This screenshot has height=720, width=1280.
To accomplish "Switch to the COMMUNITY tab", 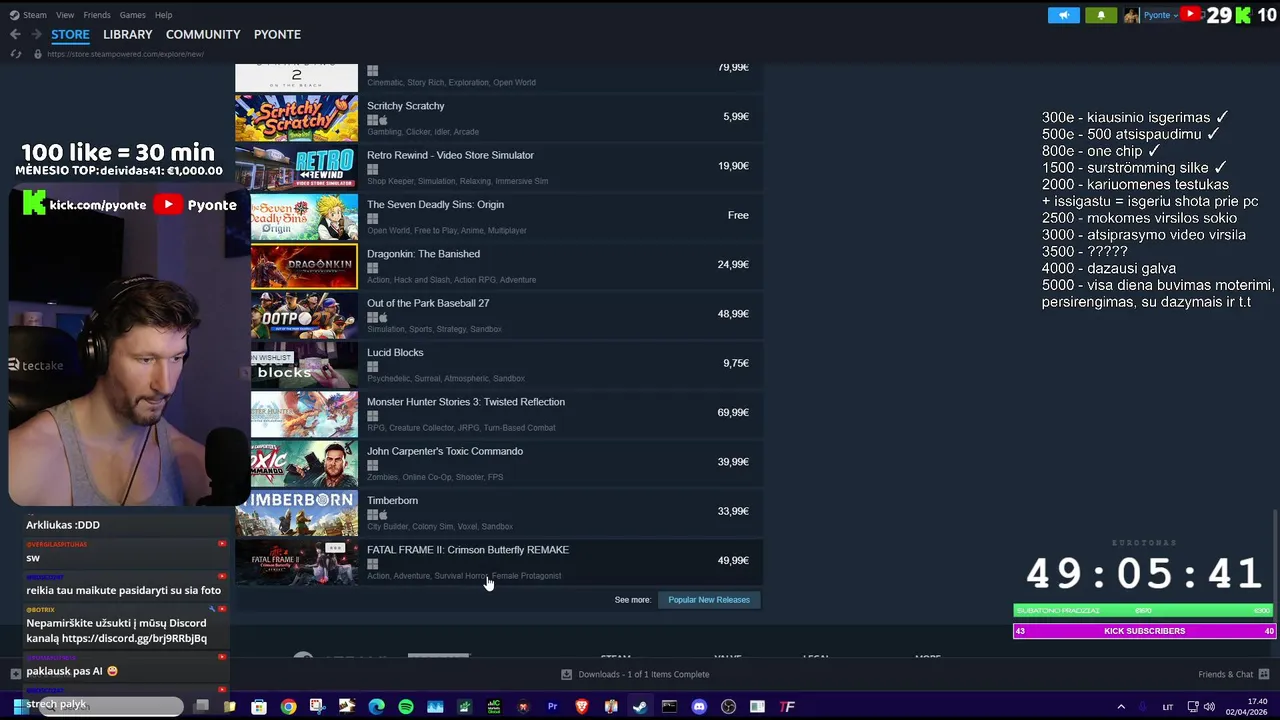I will click(x=203, y=34).
